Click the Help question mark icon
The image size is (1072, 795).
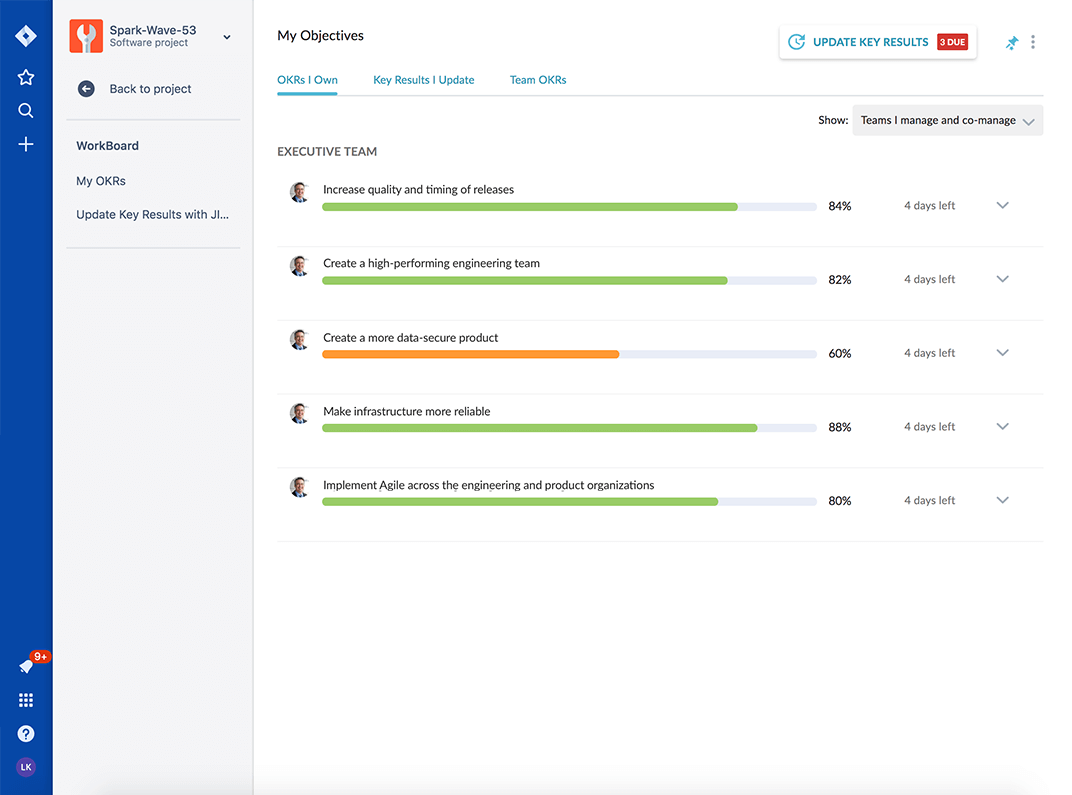pos(25,733)
